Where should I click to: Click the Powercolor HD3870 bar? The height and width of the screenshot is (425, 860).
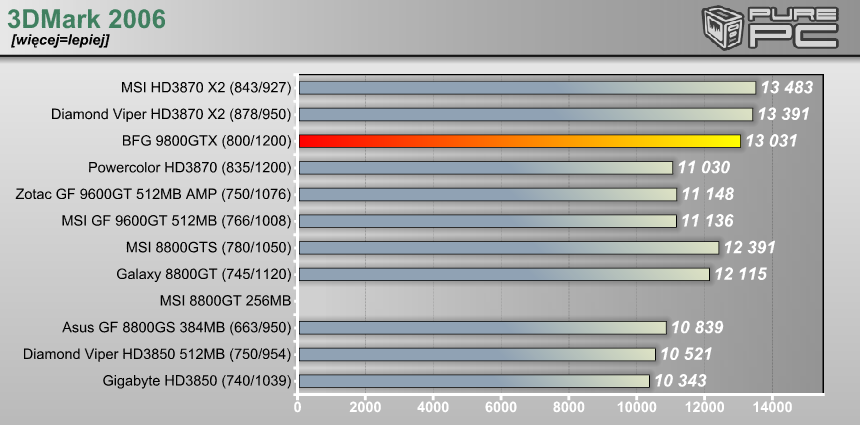[x=486, y=167]
